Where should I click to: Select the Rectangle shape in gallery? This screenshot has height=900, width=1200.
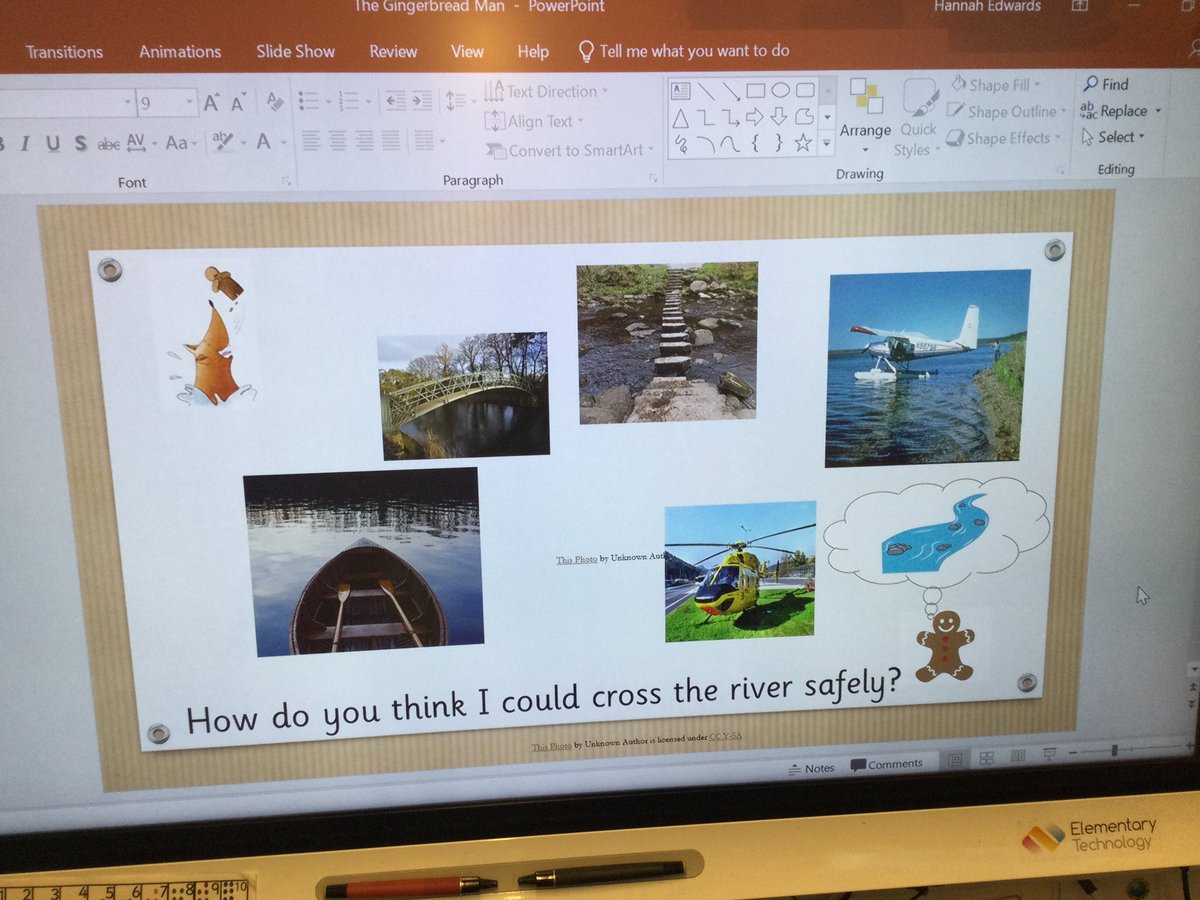(x=756, y=90)
